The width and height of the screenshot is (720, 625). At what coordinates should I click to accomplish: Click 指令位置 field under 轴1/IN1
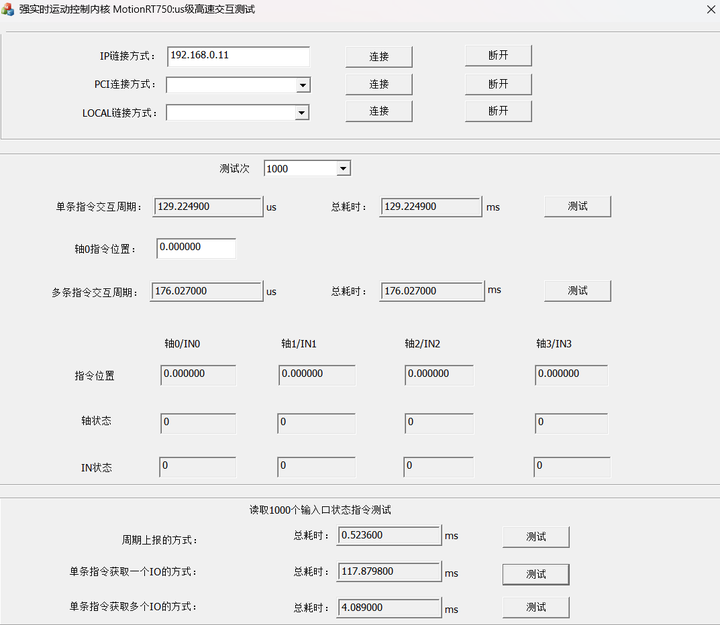[x=317, y=375]
